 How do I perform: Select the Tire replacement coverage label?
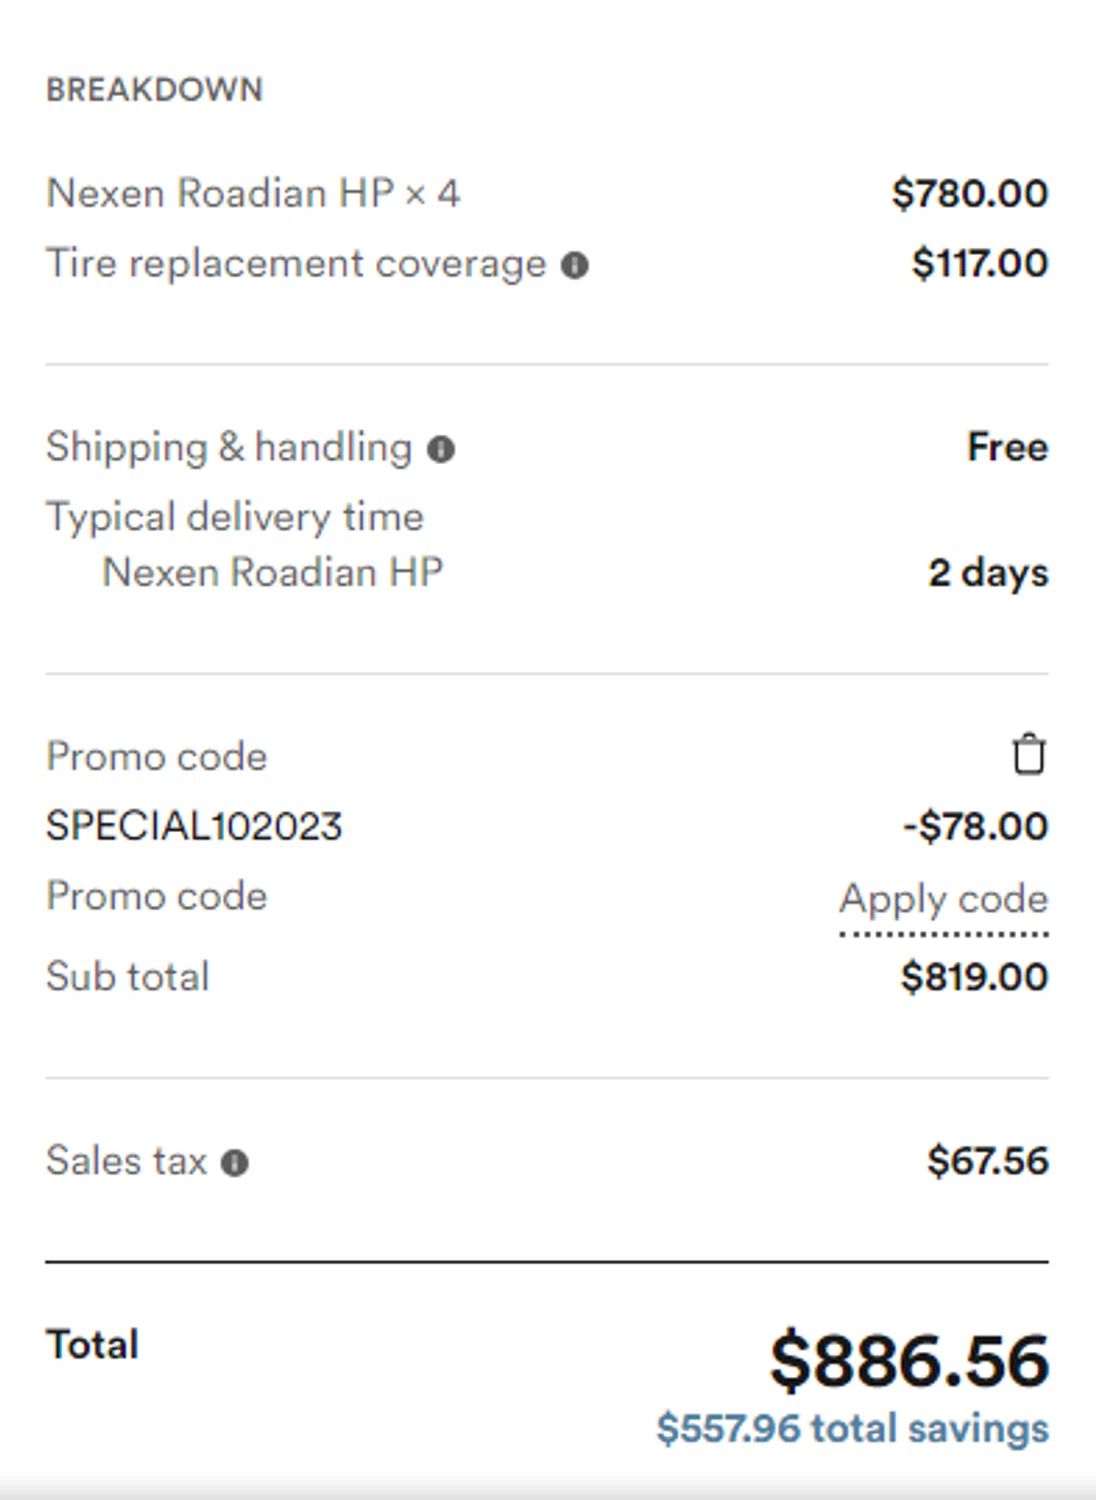pos(296,264)
